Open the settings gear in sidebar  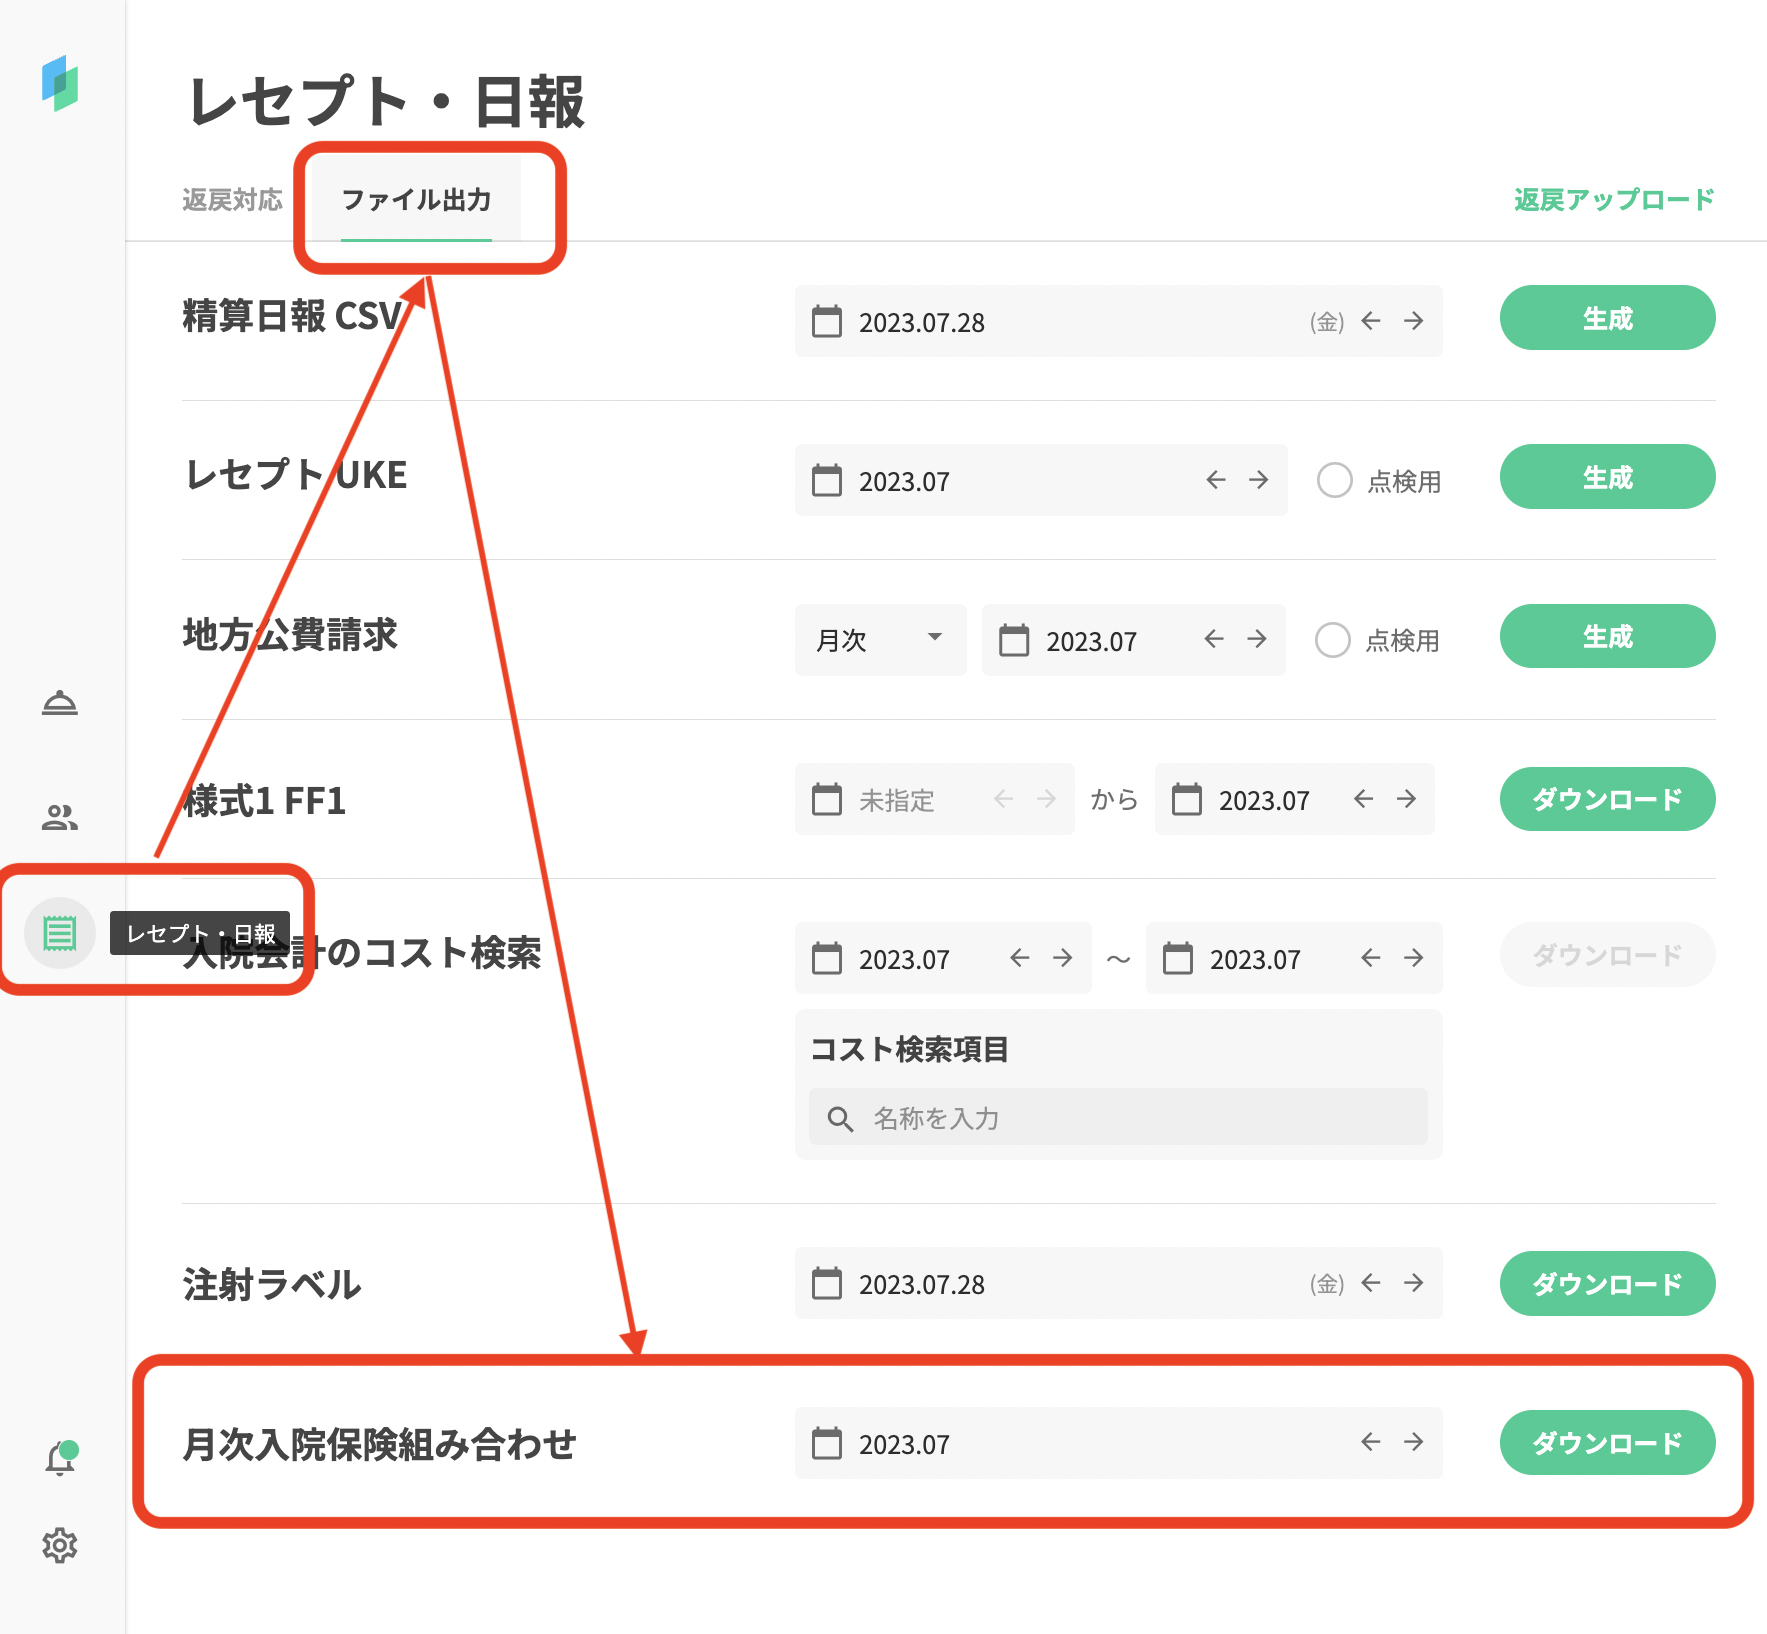60,1545
